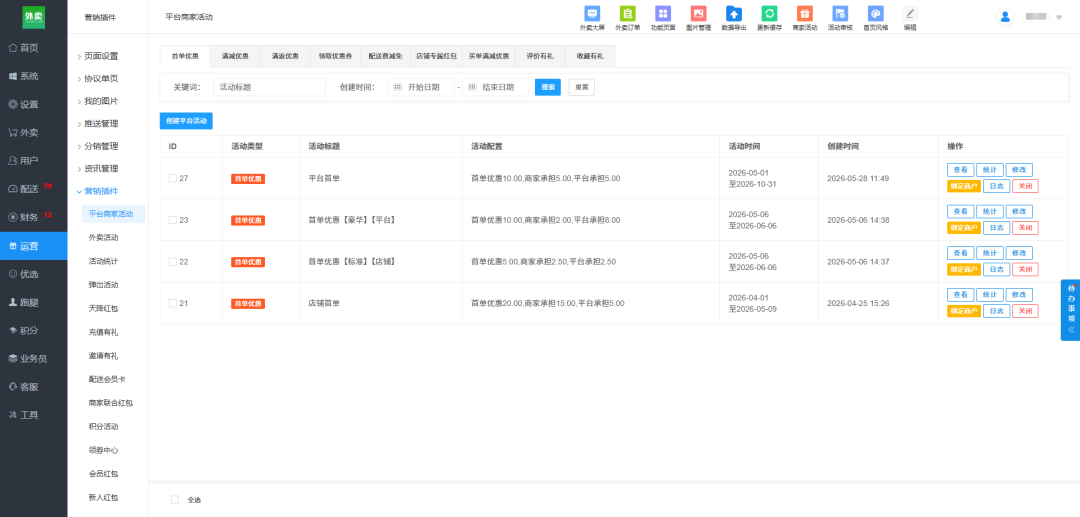Open the 外卖大屏 toolbar icon

tap(592, 13)
